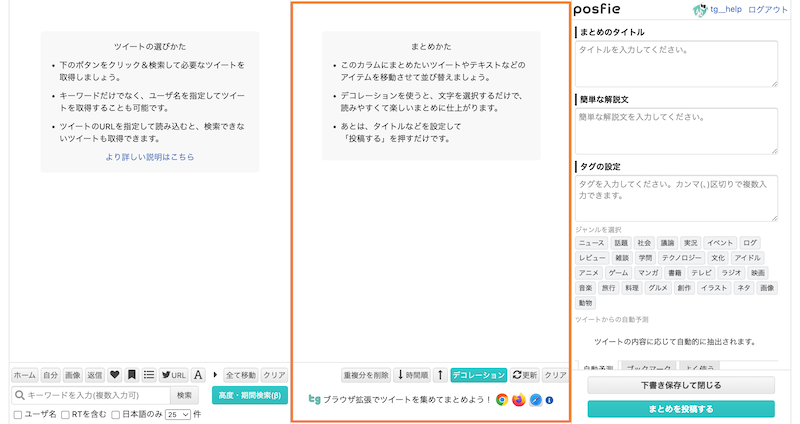
Task: Open the より詳しい説明はこちら link
Action: click(x=150, y=157)
